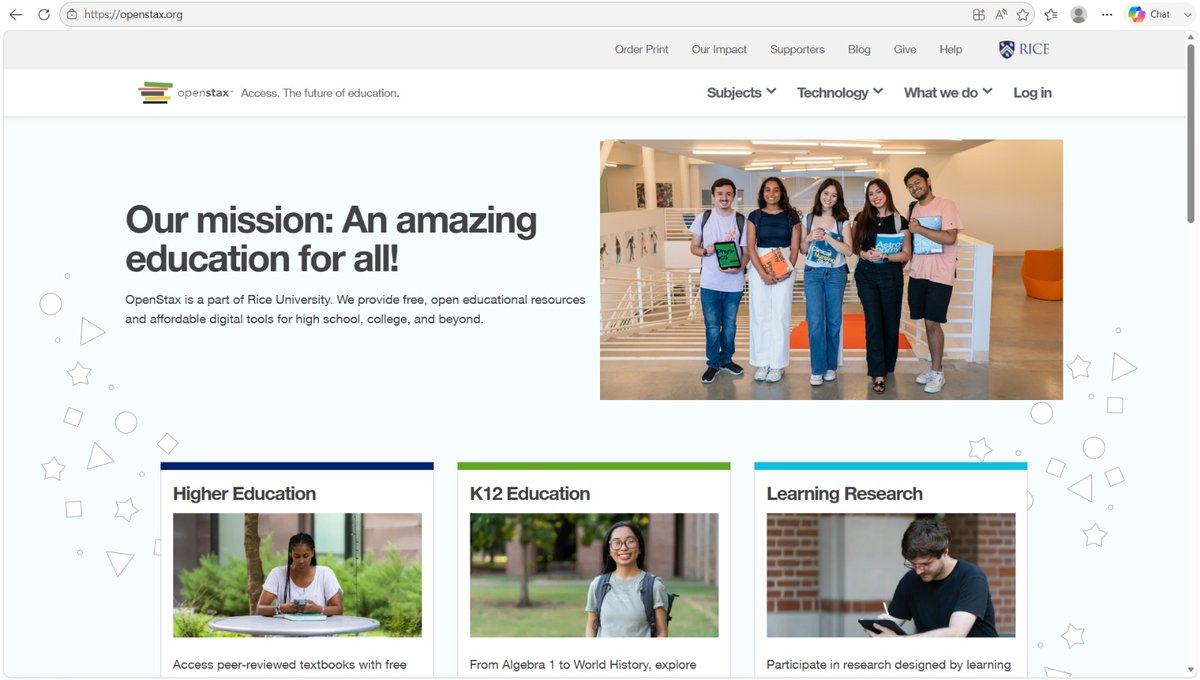Screen dimensions: 1200x680
Task: Click the OpenStax logo
Action: point(186,93)
